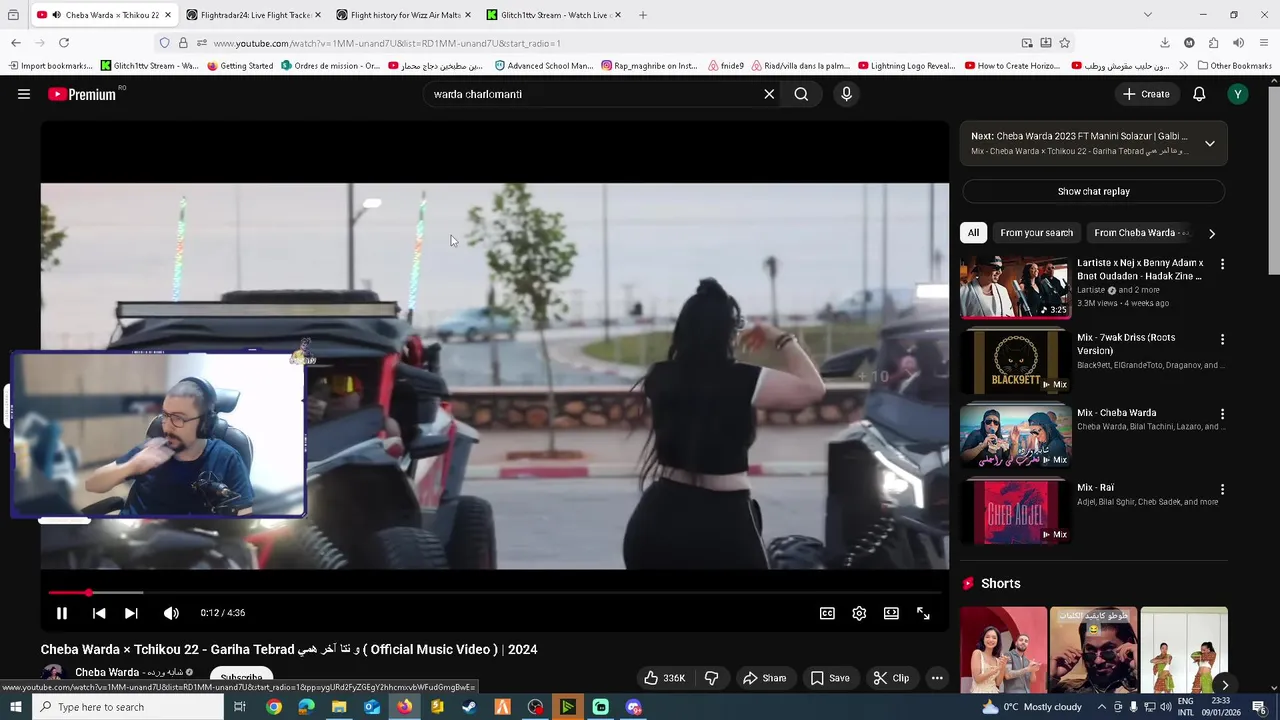Reload the page
This screenshot has width=1280, height=720.
pyautogui.click(x=64, y=43)
